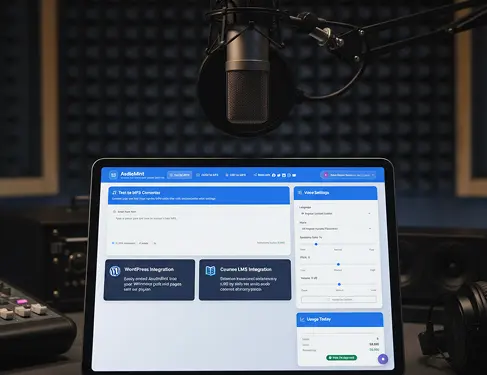Expand the Voice dropdown
This screenshot has width=487, height=375.
(336, 229)
